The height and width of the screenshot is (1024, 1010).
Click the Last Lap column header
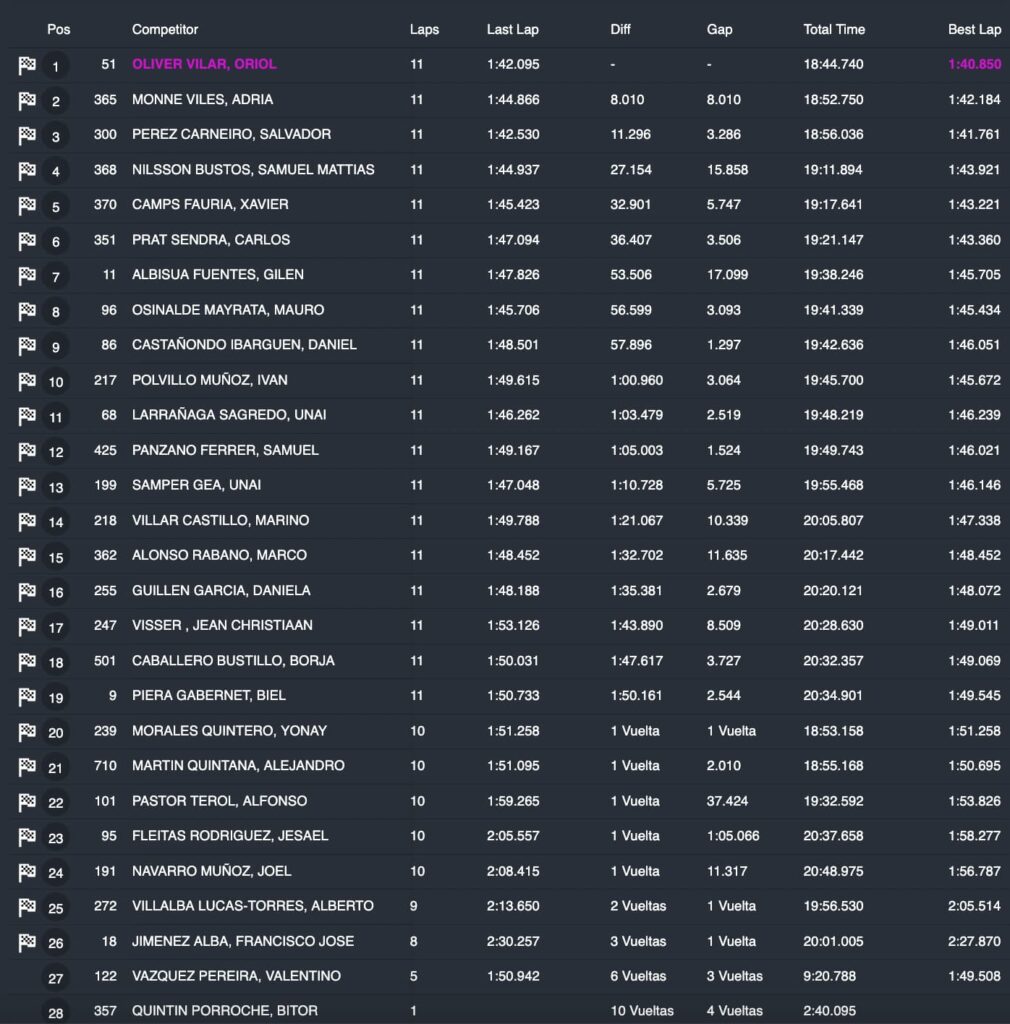[512, 29]
